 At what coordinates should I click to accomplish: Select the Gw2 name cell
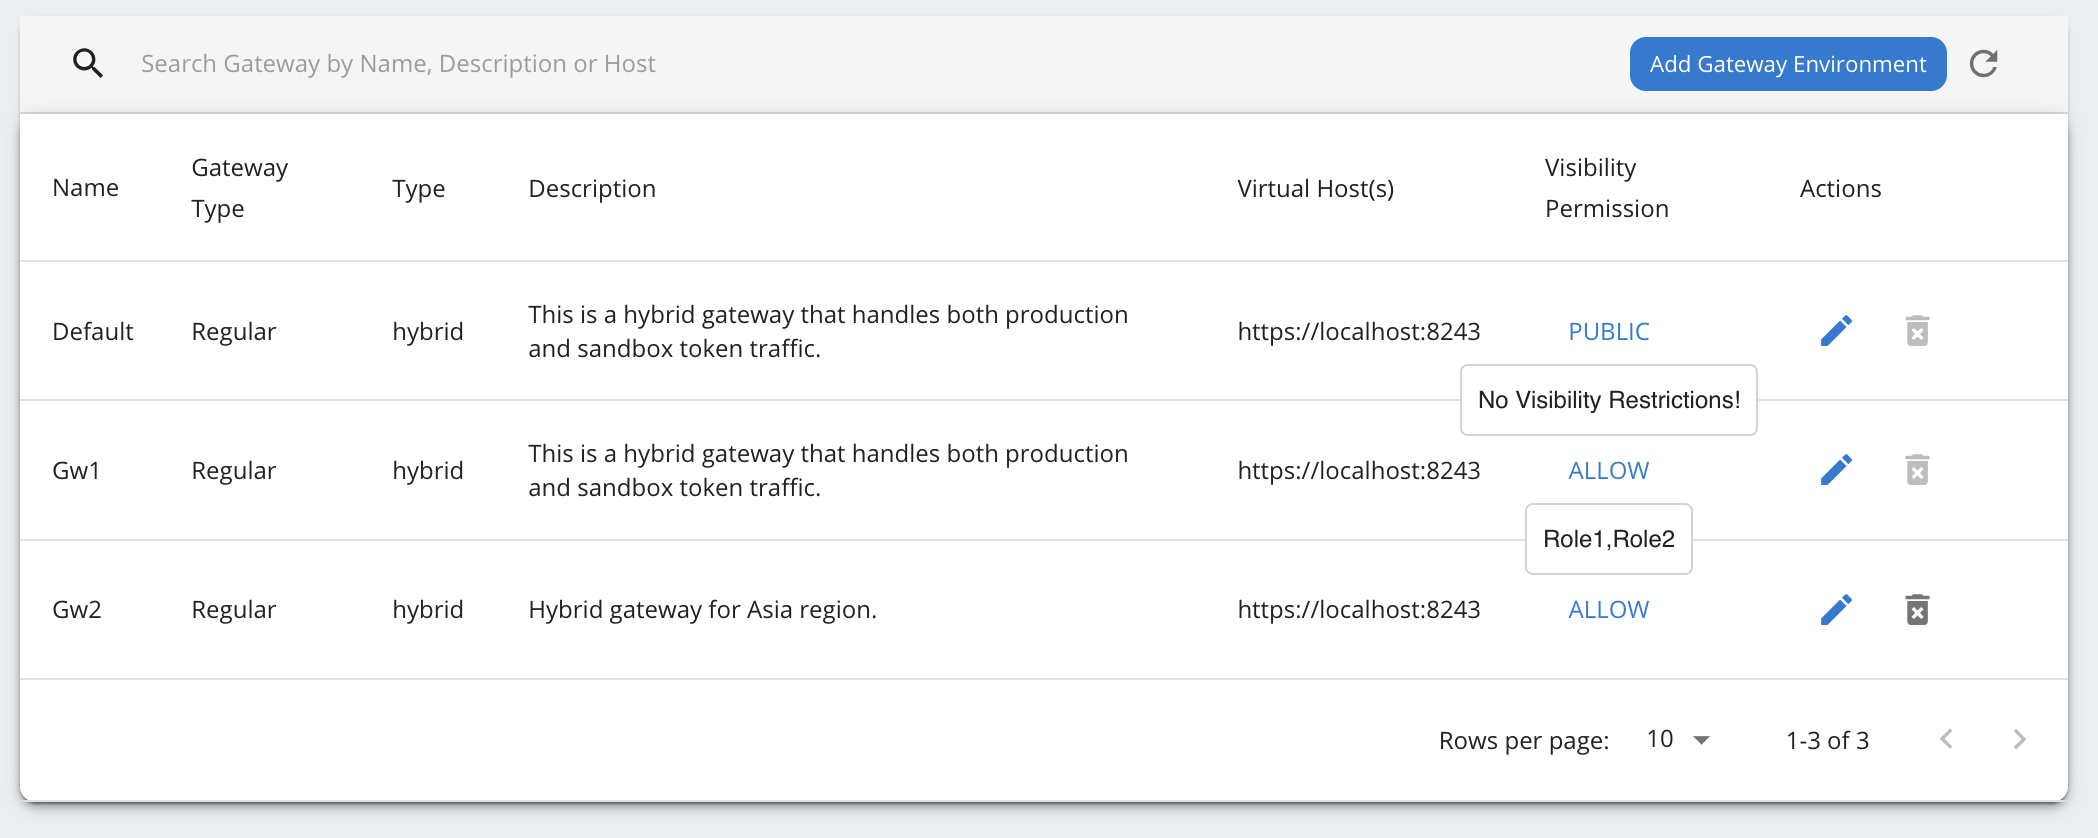click(77, 610)
